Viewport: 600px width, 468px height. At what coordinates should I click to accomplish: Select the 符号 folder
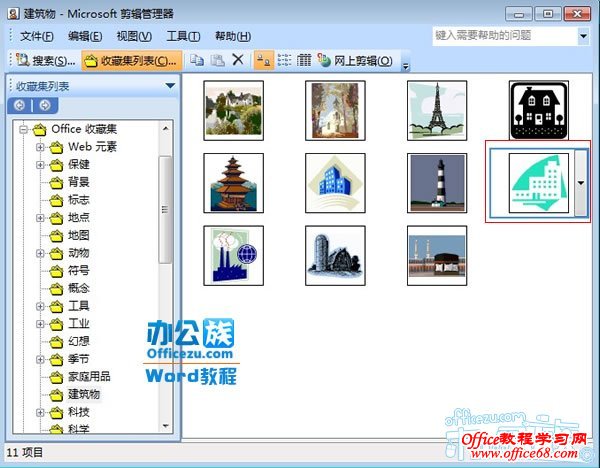[x=78, y=271]
